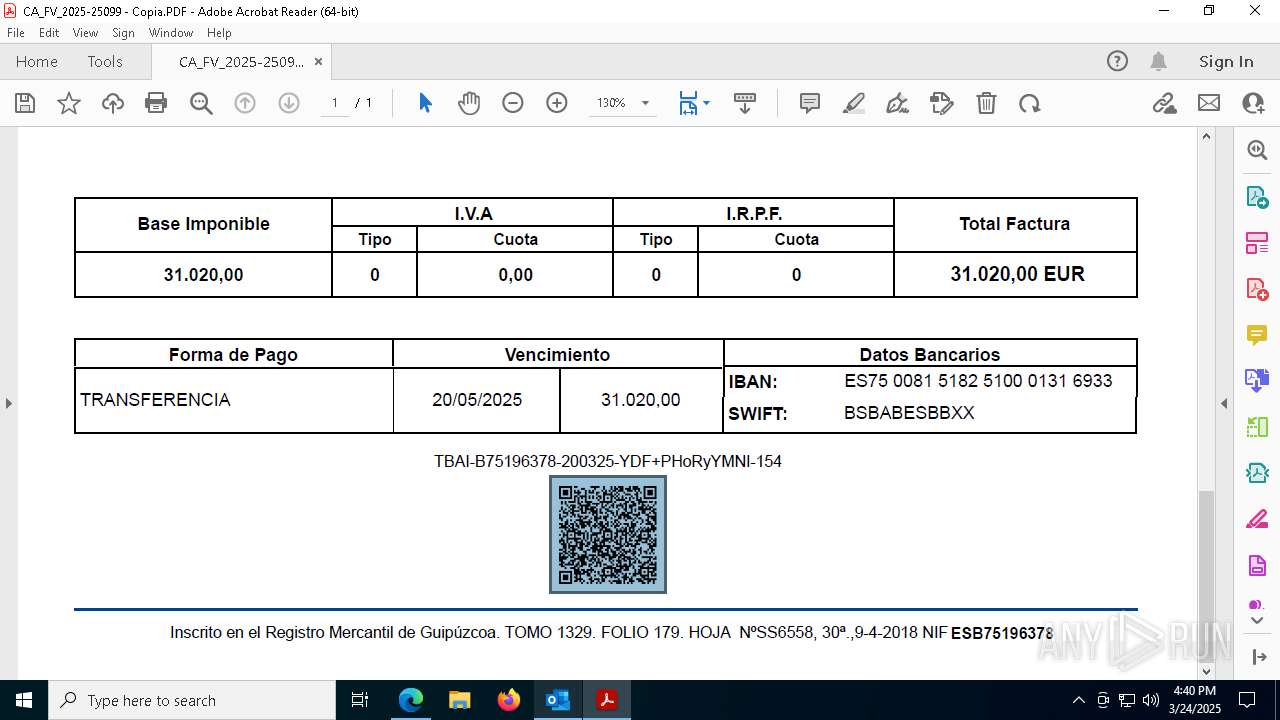Click the vertical scrollbar up arrow
This screenshot has width=1280, height=720.
(1206, 136)
